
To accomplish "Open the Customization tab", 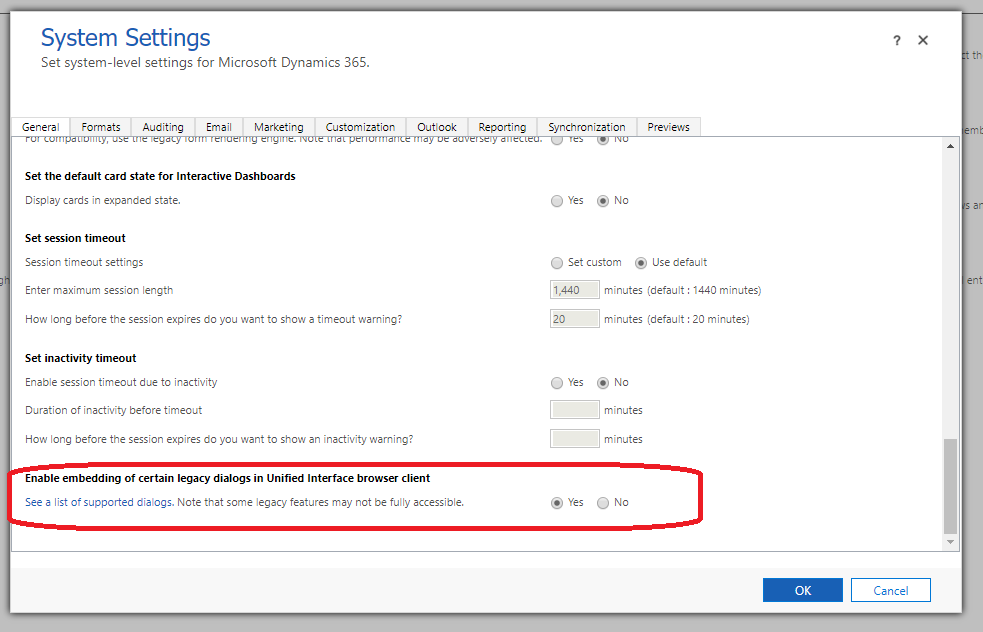I will (360, 126).
